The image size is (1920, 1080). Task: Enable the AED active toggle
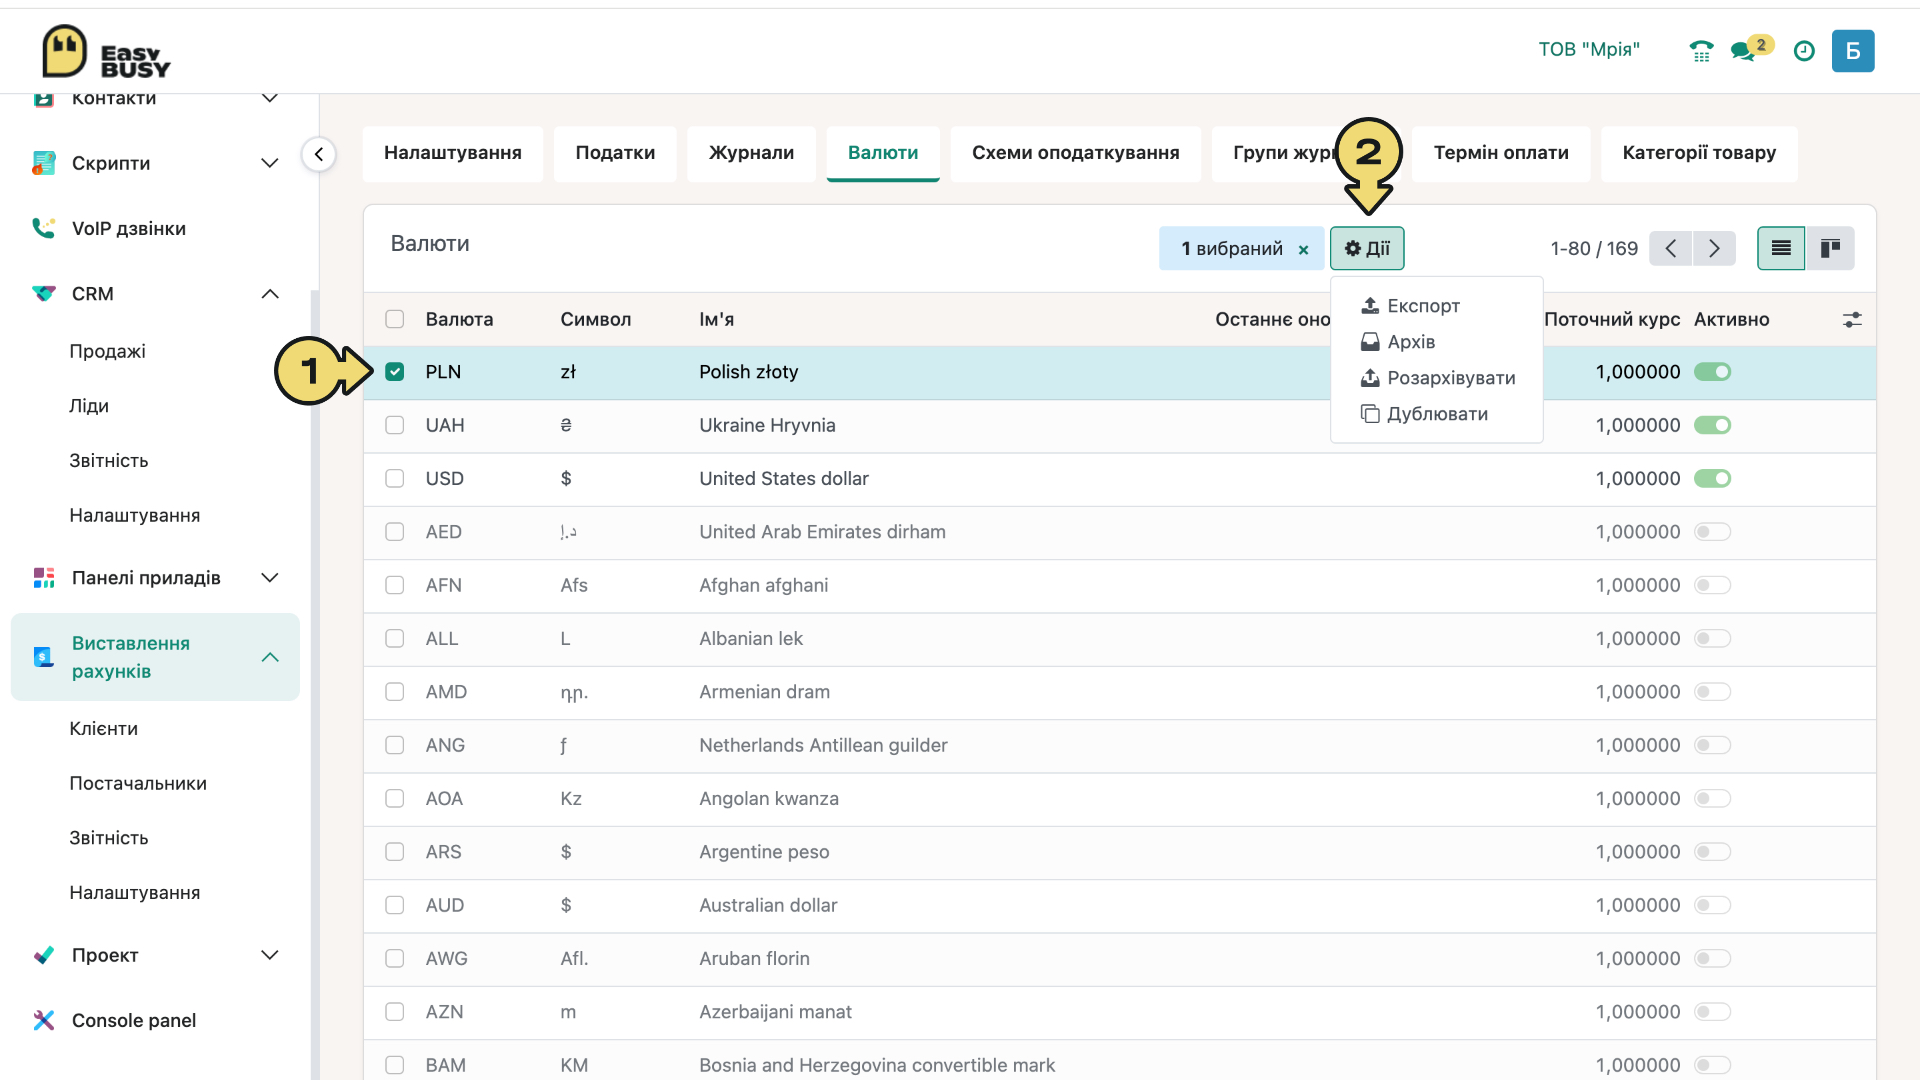[x=1712, y=532]
